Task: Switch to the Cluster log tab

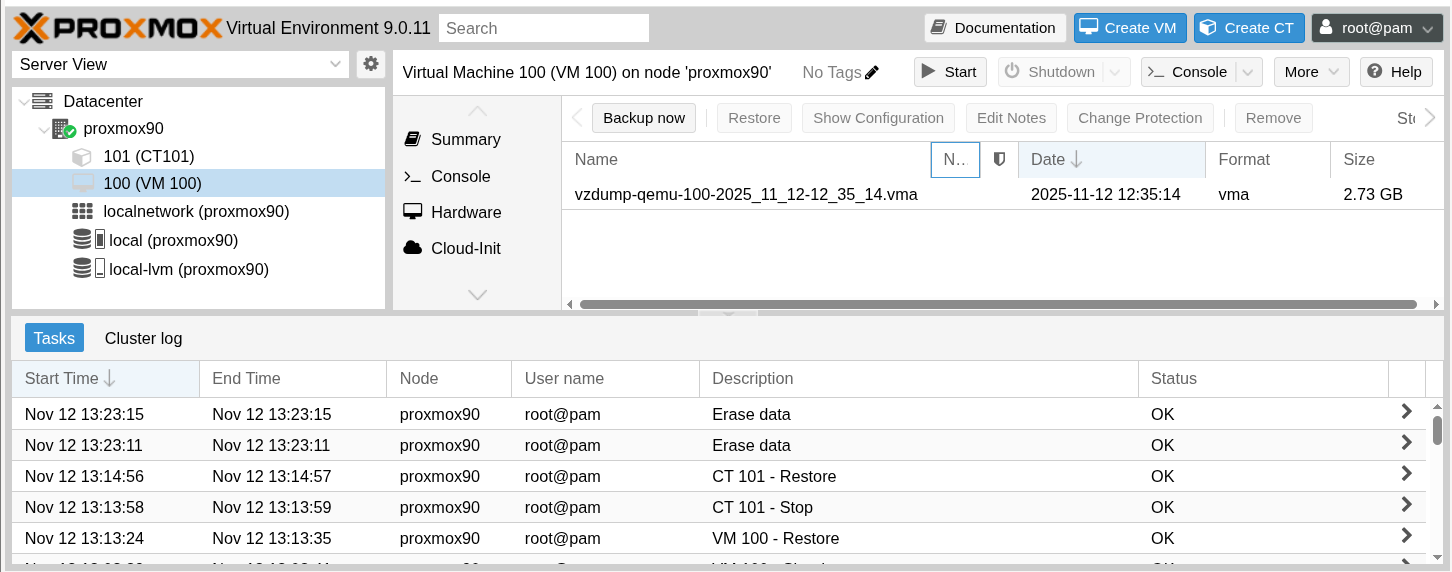Action: pyautogui.click(x=143, y=338)
